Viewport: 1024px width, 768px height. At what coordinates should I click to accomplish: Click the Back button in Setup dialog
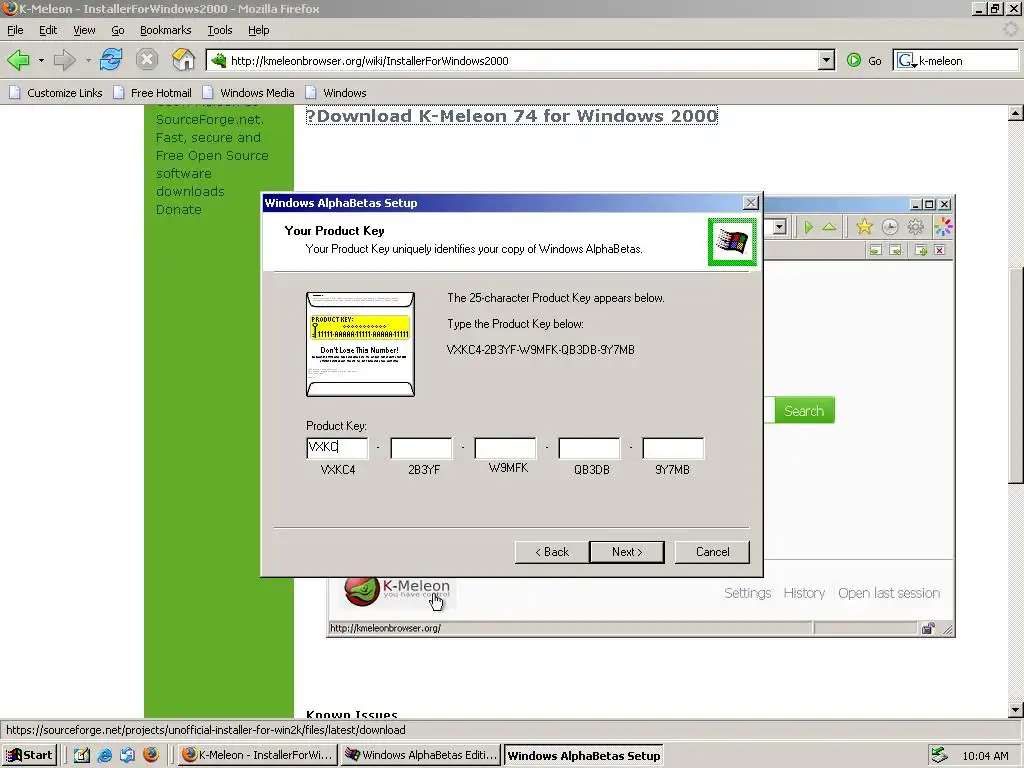pos(552,552)
